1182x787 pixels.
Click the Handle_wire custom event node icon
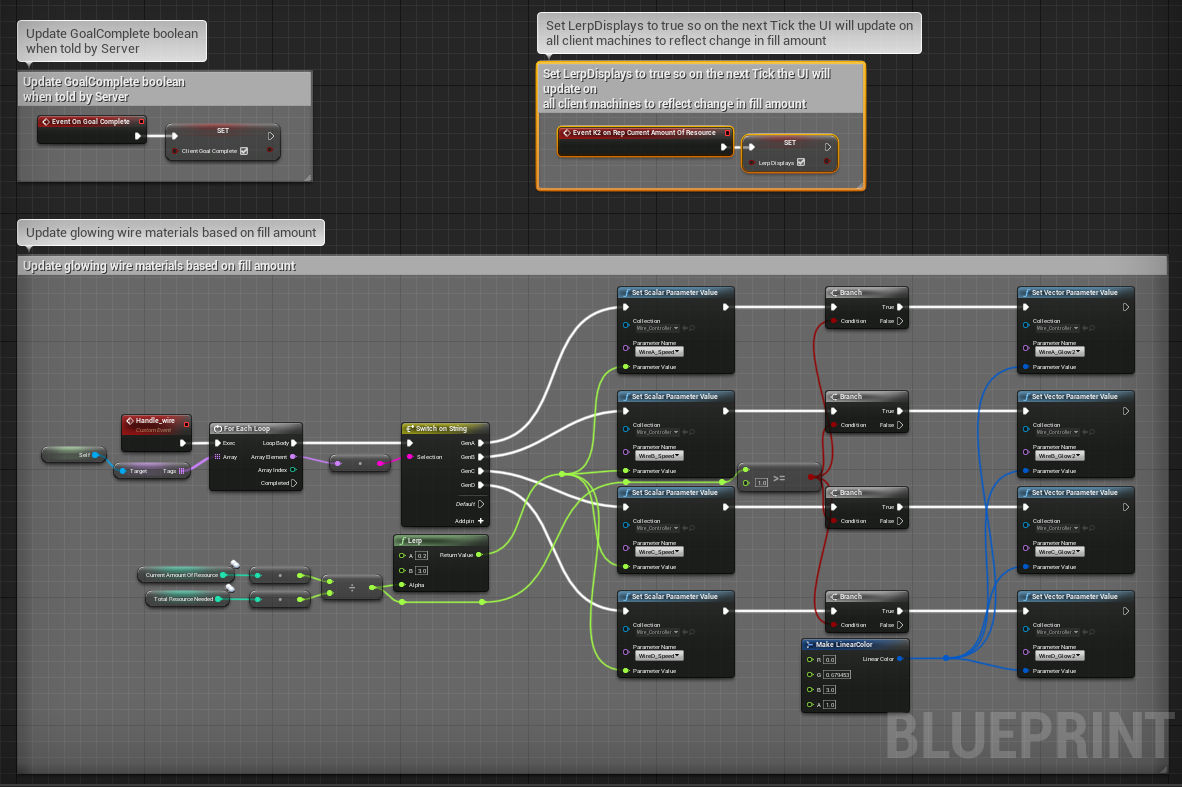130,421
